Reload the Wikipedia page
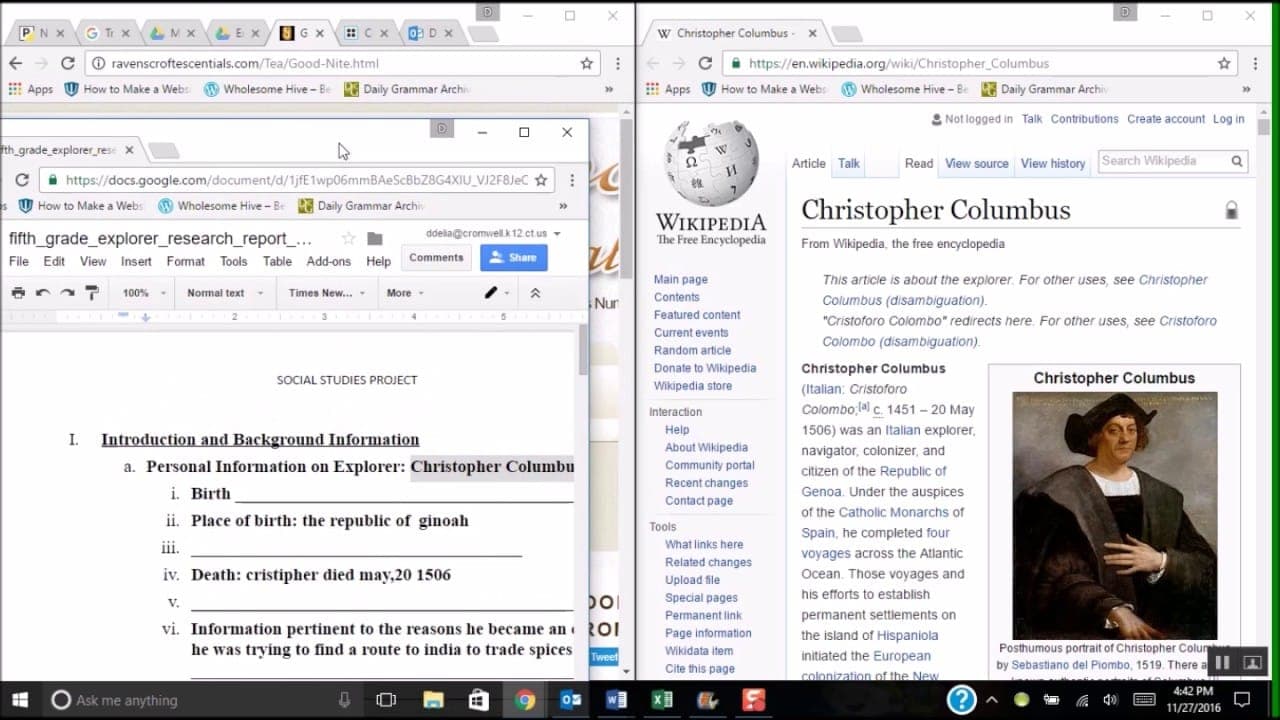 pyautogui.click(x=705, y=63)
